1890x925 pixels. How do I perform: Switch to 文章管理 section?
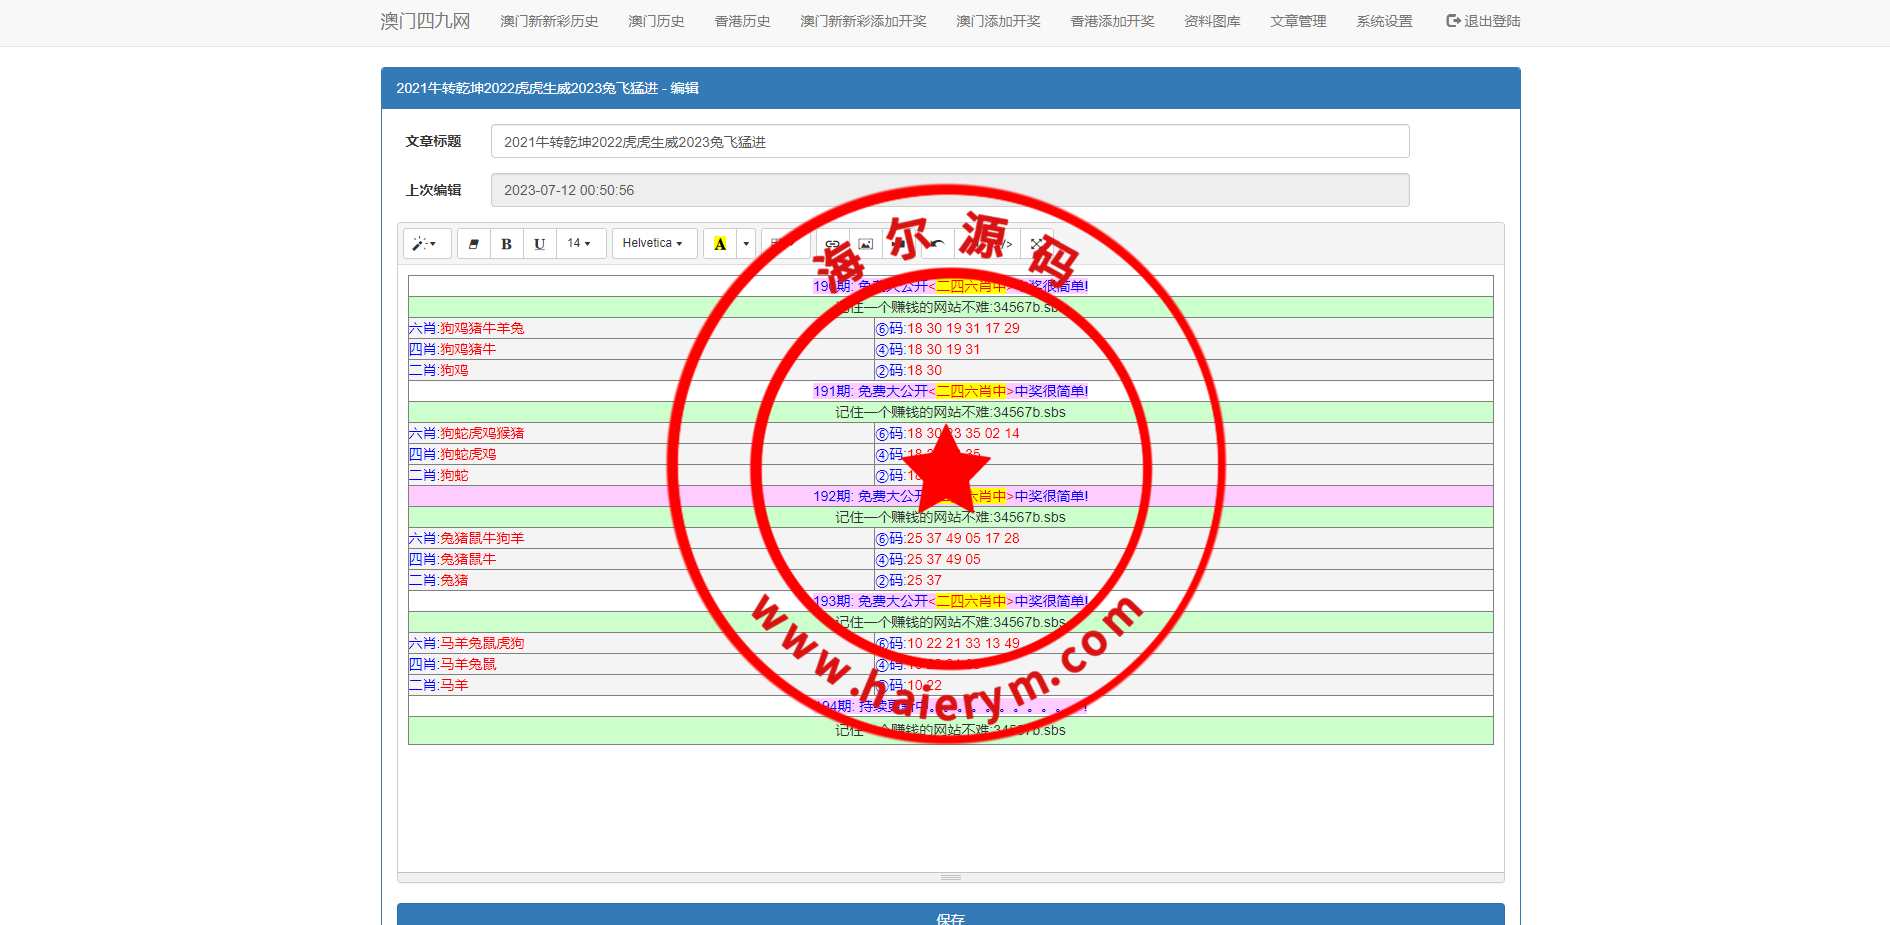1297,20
